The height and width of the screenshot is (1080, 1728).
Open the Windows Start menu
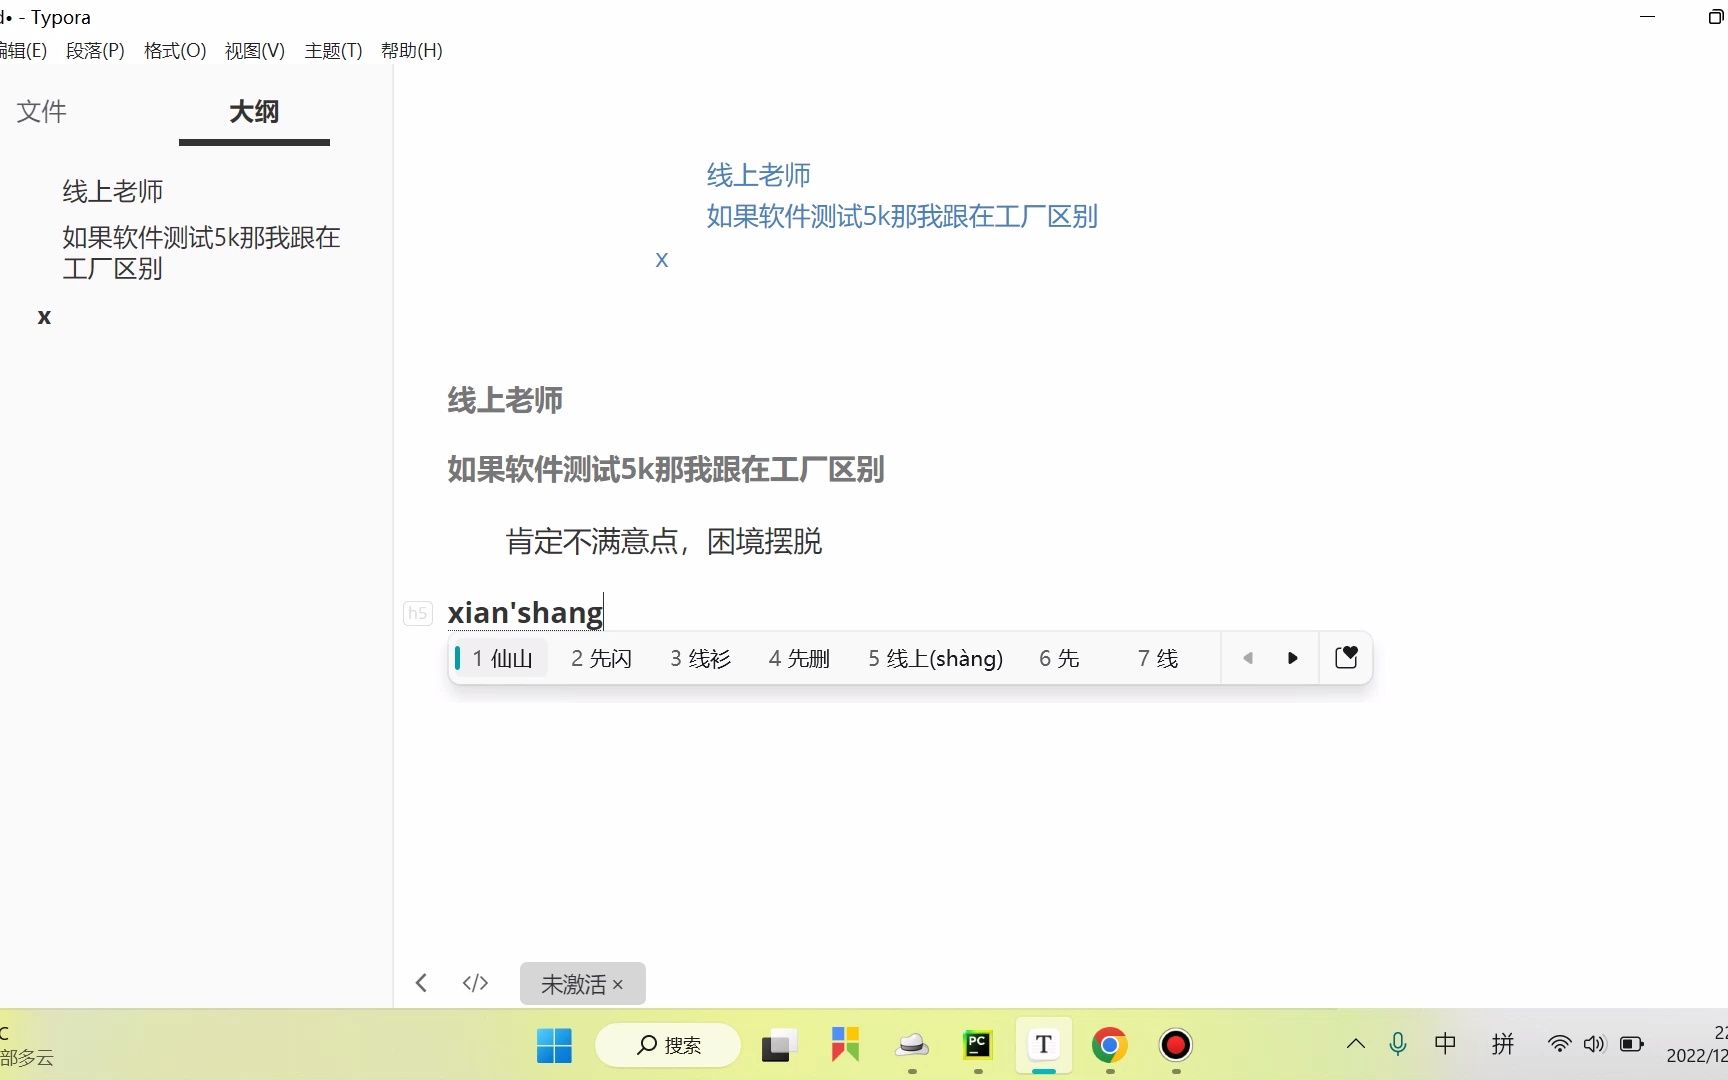pyautogui.click(x=554, y=1045)
